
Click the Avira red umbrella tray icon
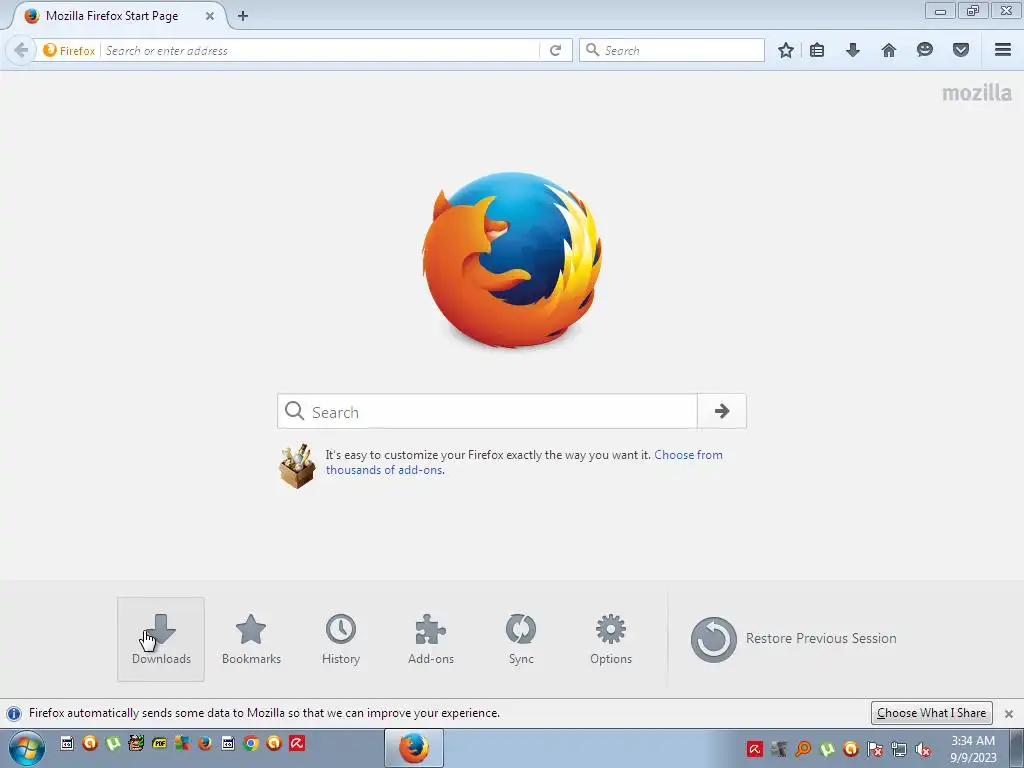click(x=755, y=749)
